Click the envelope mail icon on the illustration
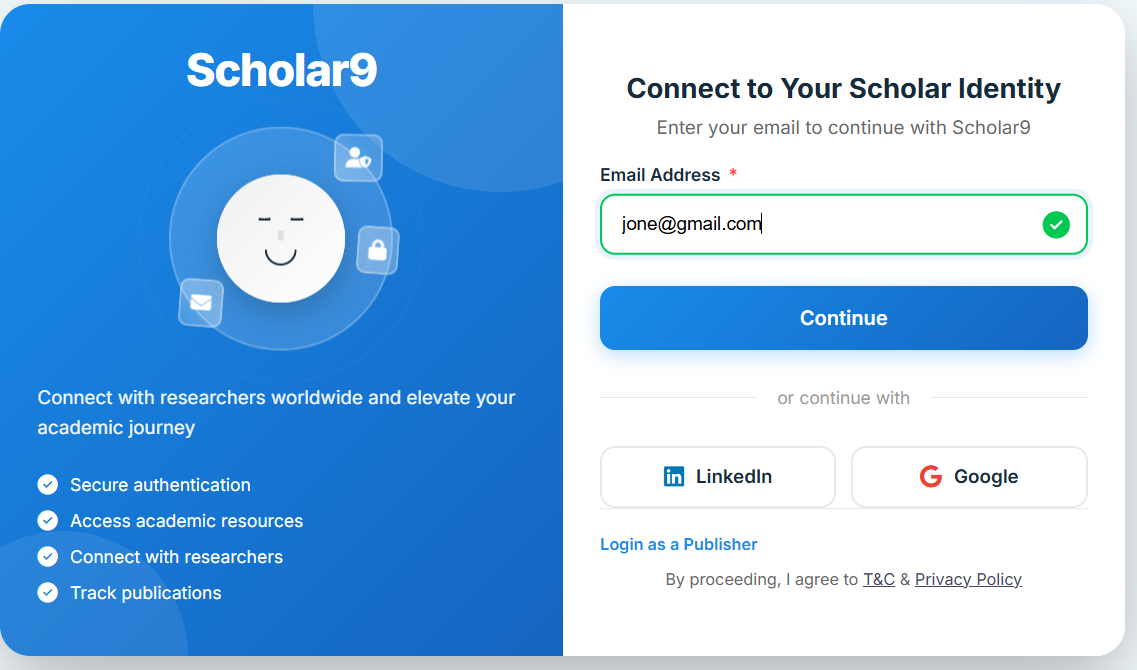Image resolution: width=1137 pixels, height=670 pixels. pos(201,302)
